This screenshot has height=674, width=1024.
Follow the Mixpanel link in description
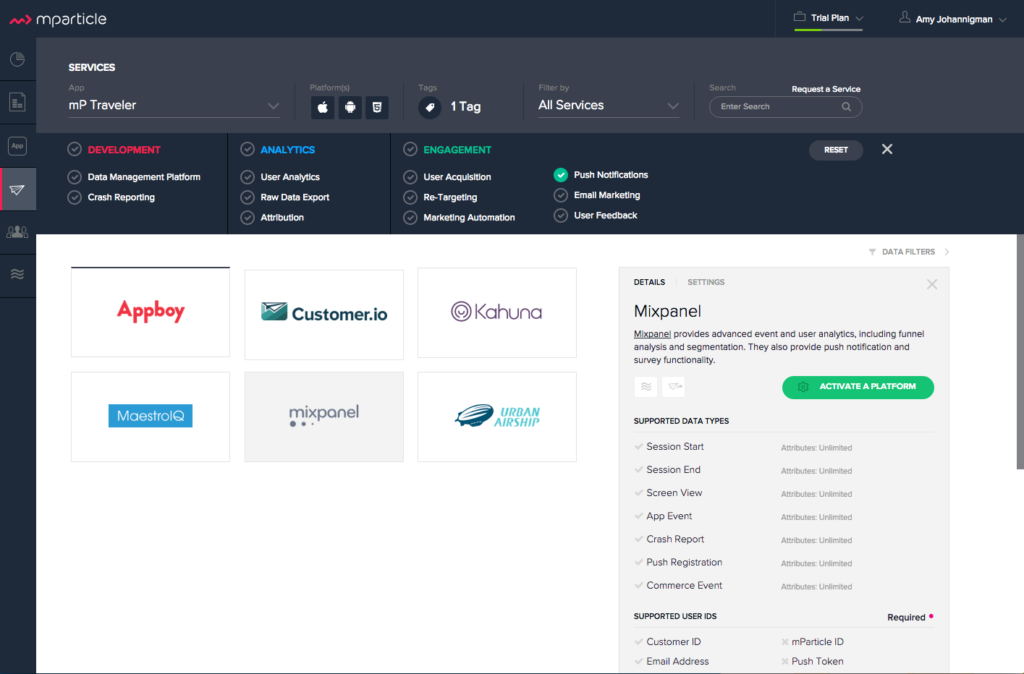[x=652, y=334]
